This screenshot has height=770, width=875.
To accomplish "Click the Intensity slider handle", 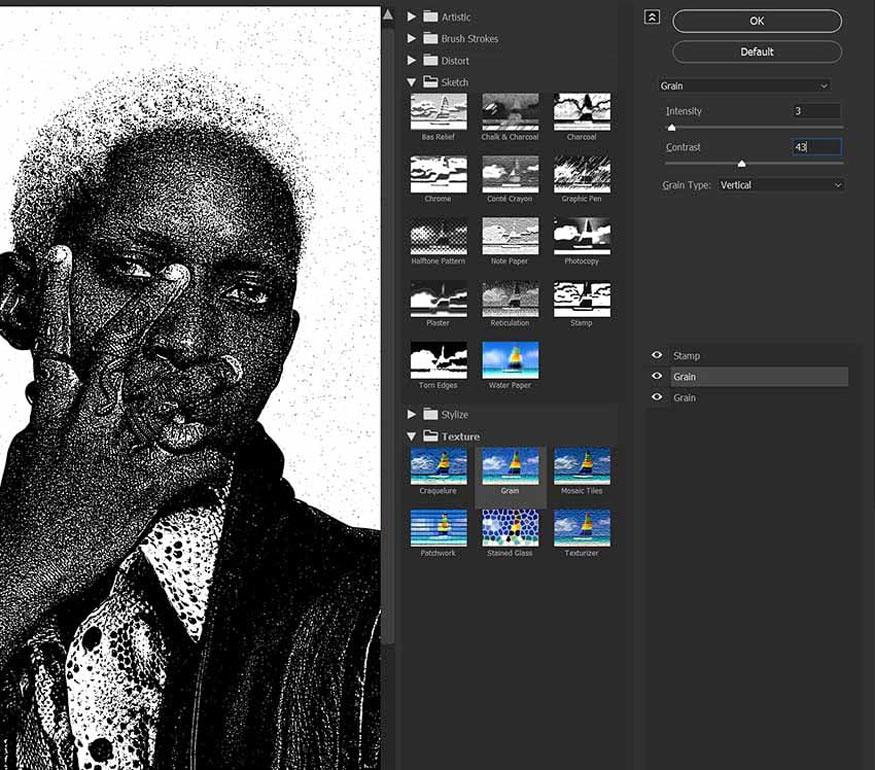I will [x=672, y=128].
